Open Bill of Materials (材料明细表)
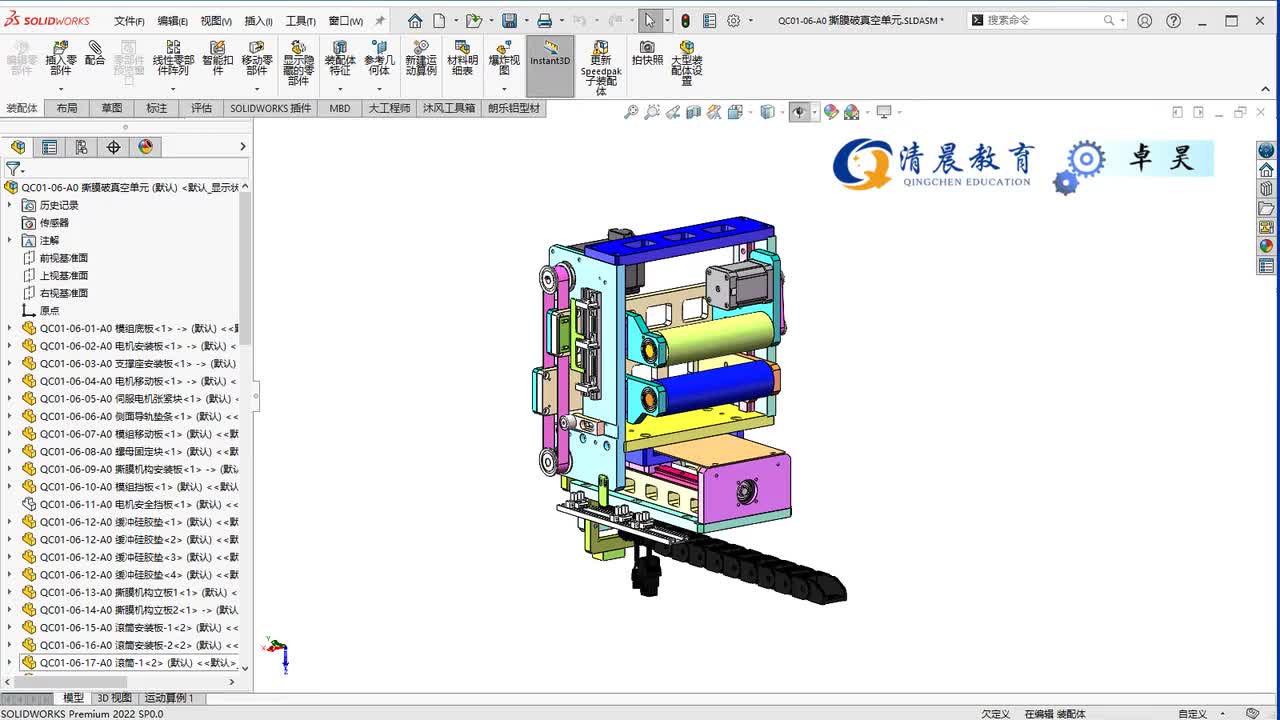Screen dimensions: 1280x720 (462, 58)
